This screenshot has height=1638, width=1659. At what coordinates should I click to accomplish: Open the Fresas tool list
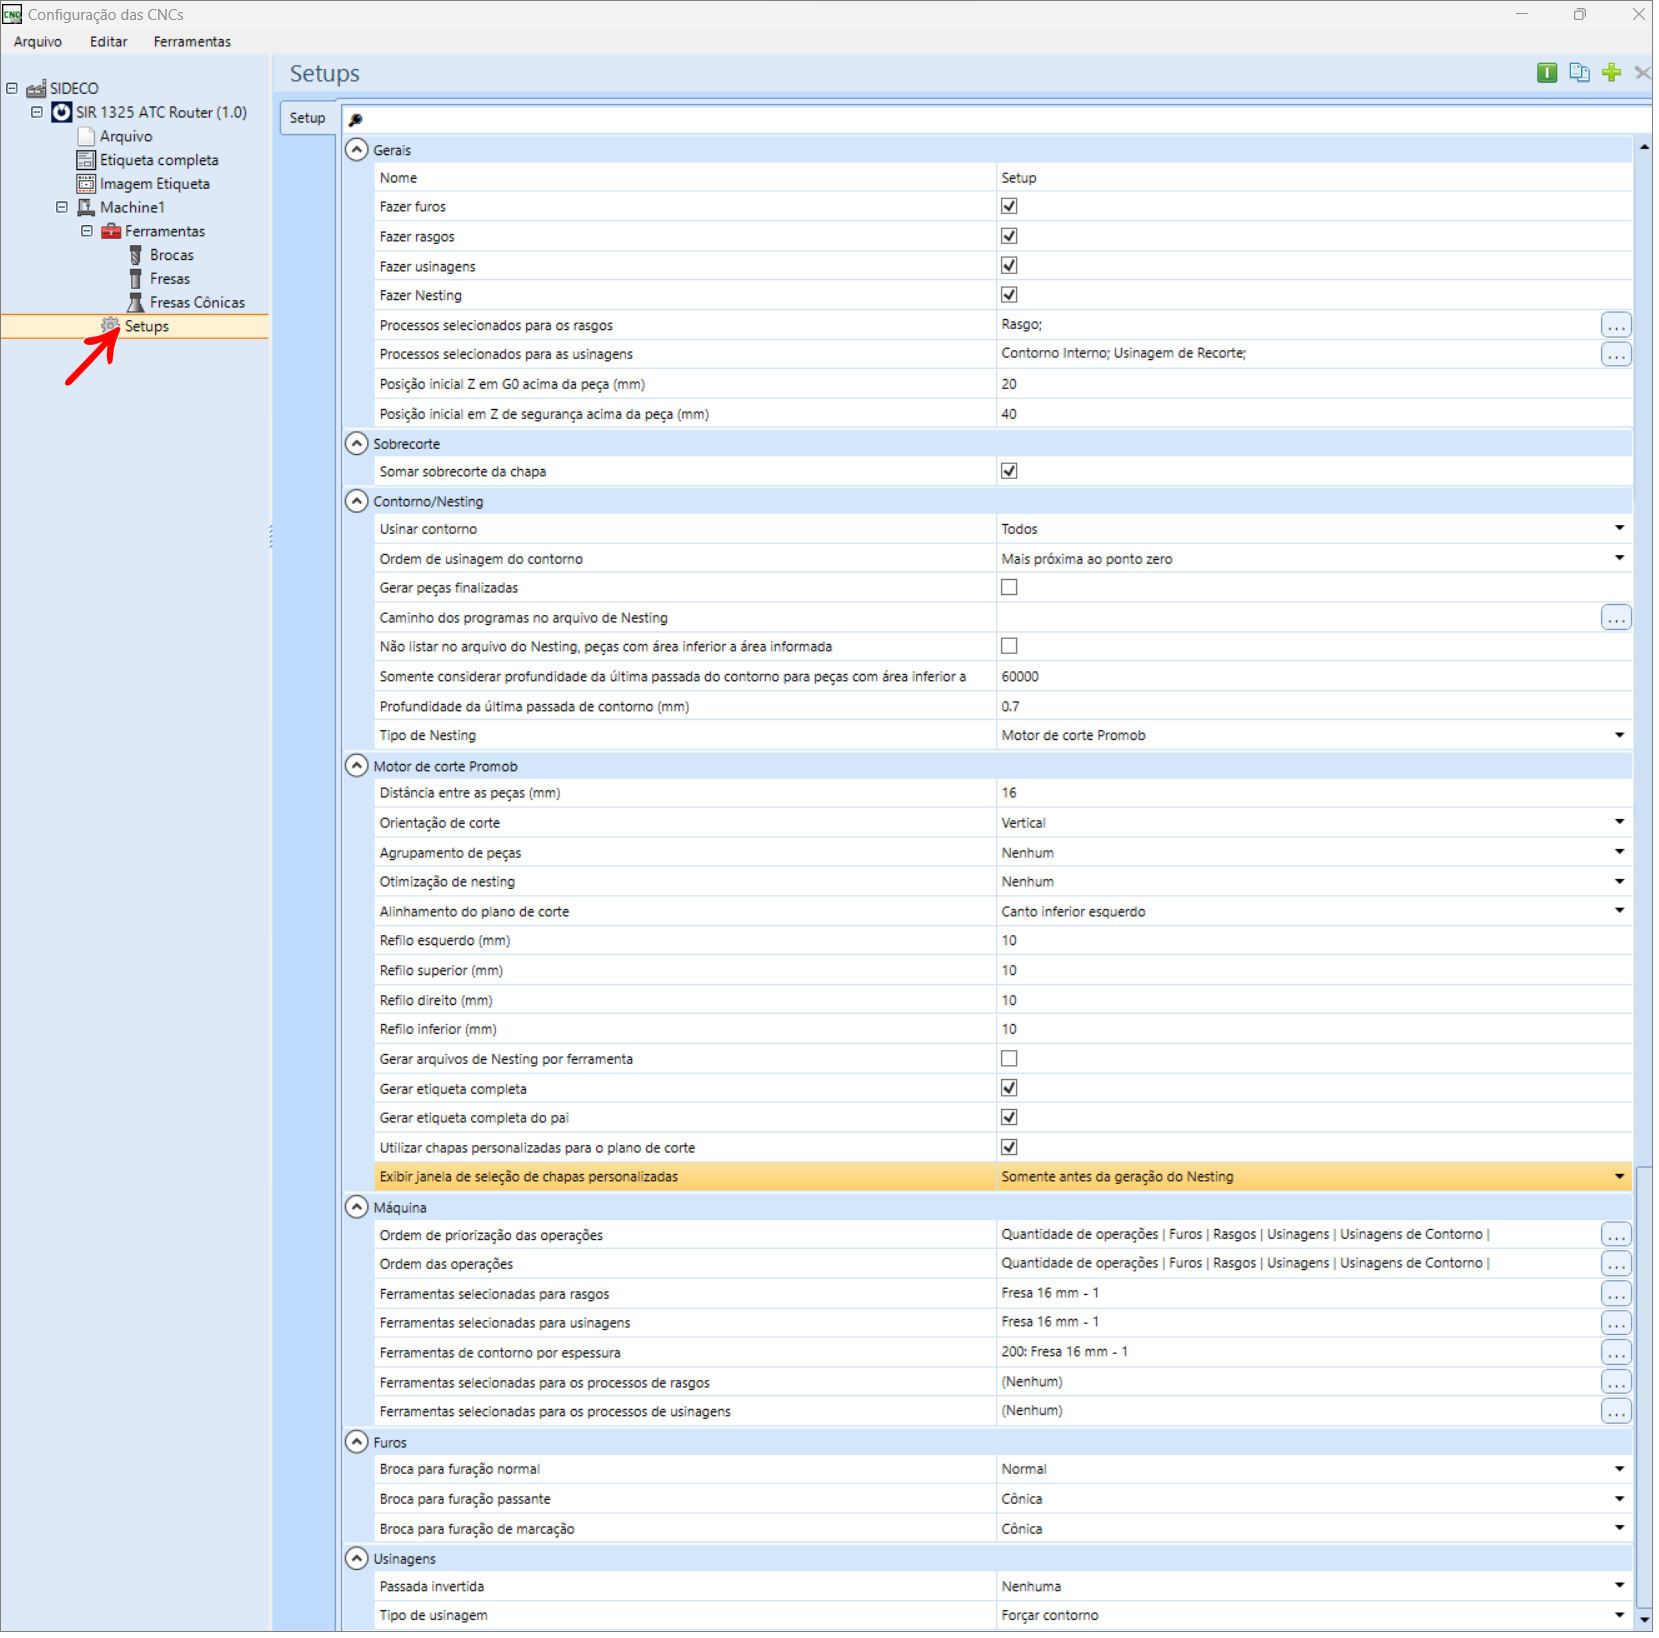170,279
